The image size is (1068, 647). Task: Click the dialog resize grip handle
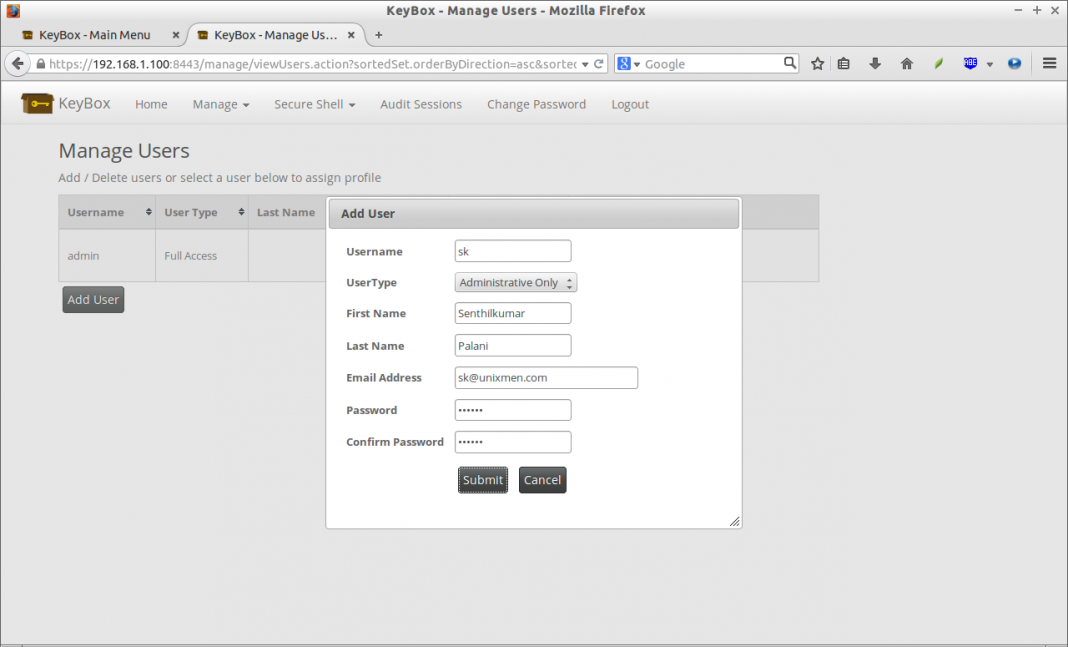(x=734, y=522)
